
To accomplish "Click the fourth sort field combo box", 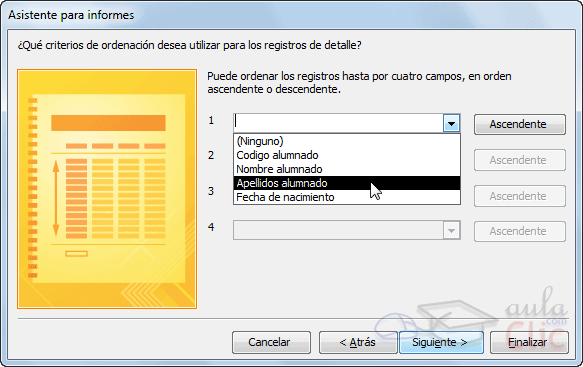I will click(347, 230).
